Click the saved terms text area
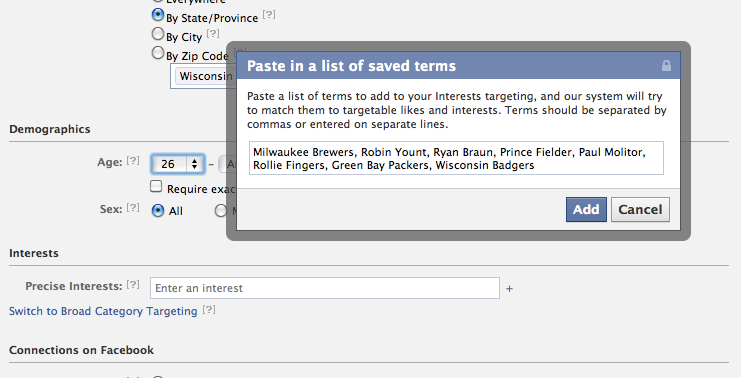The height and width of the screenshot is (378, 741). (x=457, y=158)
